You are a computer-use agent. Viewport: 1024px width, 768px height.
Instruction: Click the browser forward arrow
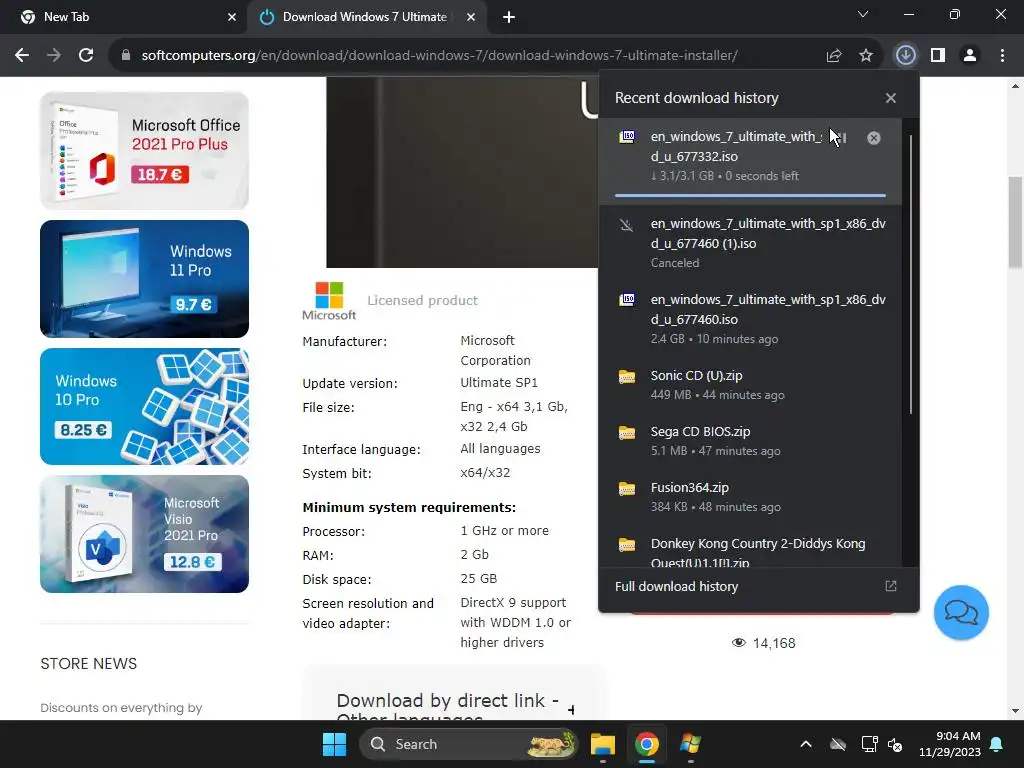click(x=54, y=56)
